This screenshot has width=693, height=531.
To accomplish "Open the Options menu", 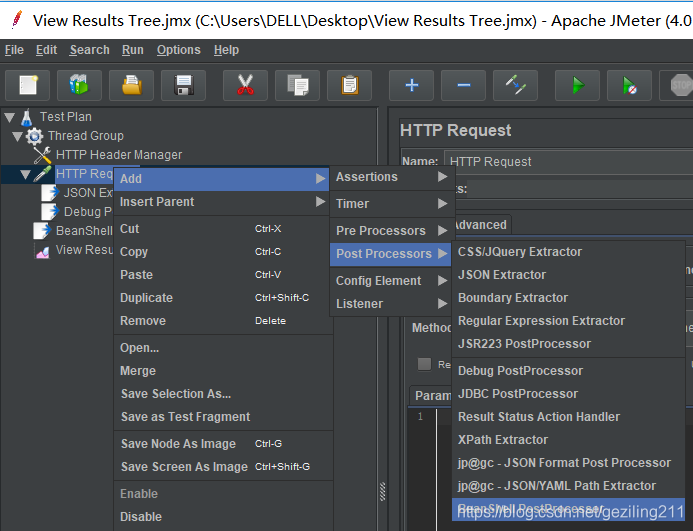I will coord(179,50).
